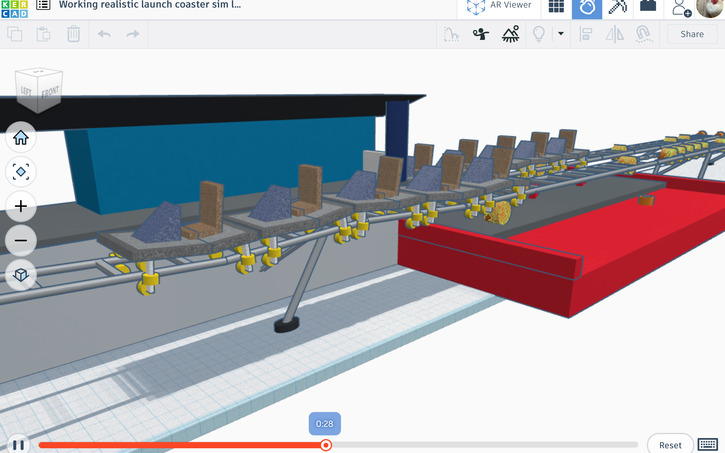Redo the last action

(x=133, y=34)
